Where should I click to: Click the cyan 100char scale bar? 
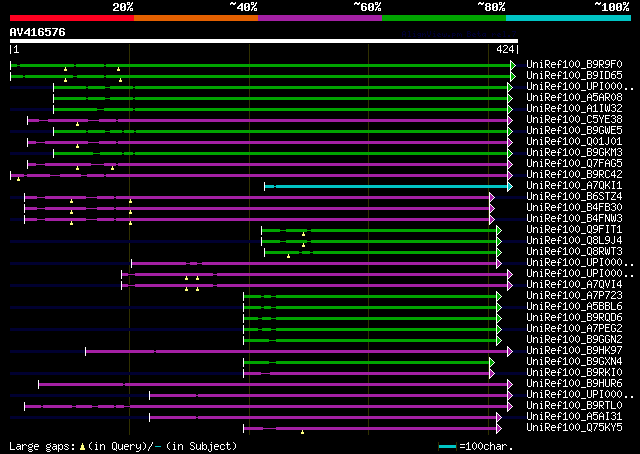[447, 446]
